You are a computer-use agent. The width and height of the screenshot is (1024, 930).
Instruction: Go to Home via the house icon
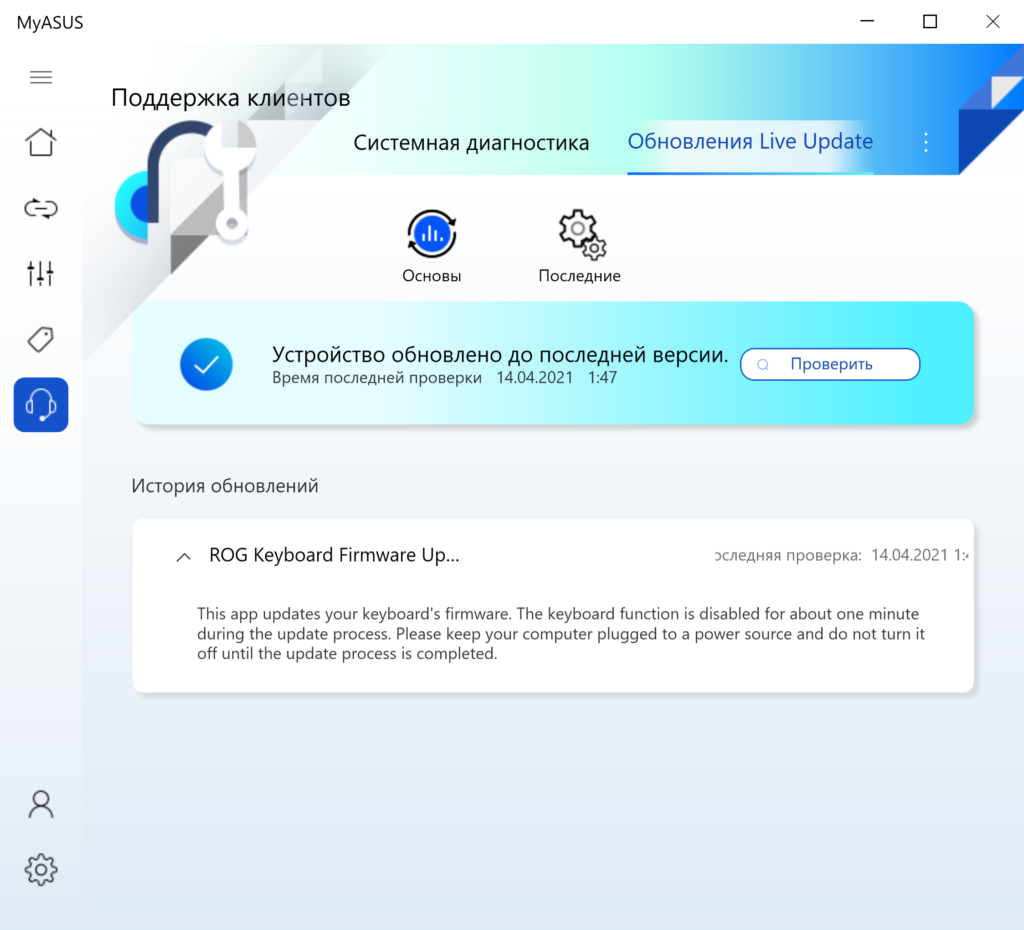pyautogui.click(x=40, y=142)
